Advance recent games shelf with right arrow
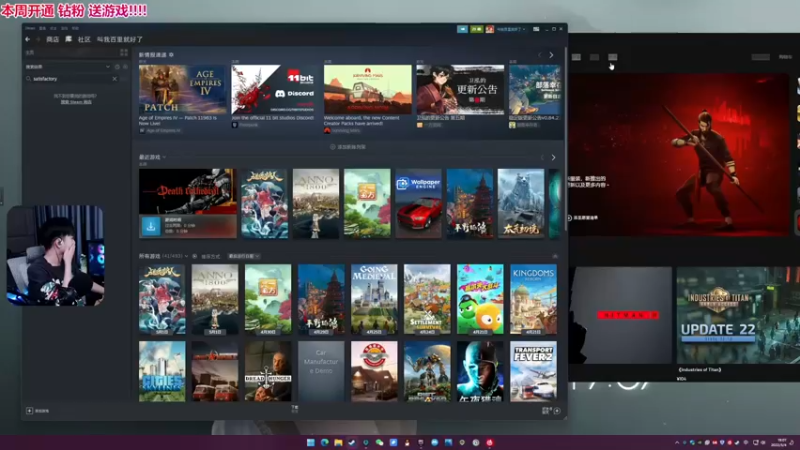This screenshot has width=800, height=450. click(x=553, y=158)
